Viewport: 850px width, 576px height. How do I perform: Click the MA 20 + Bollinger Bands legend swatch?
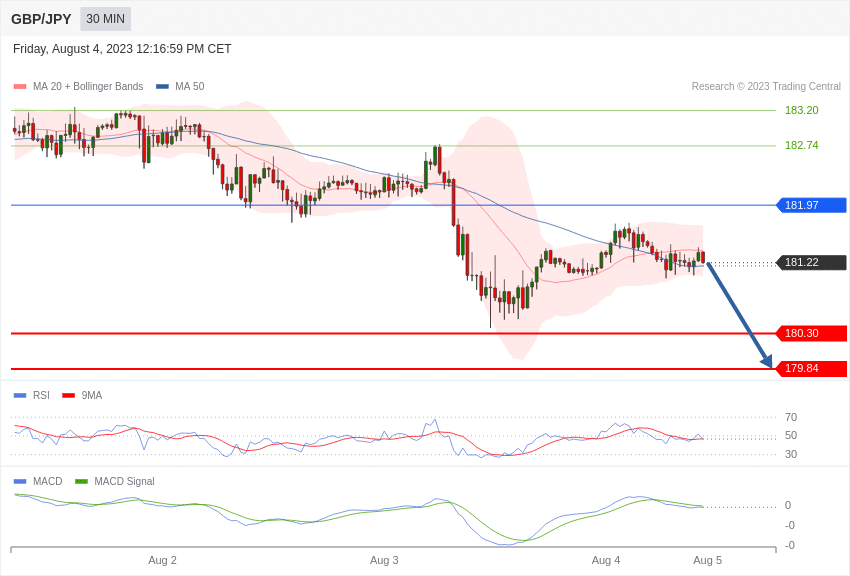pos(20,86)
